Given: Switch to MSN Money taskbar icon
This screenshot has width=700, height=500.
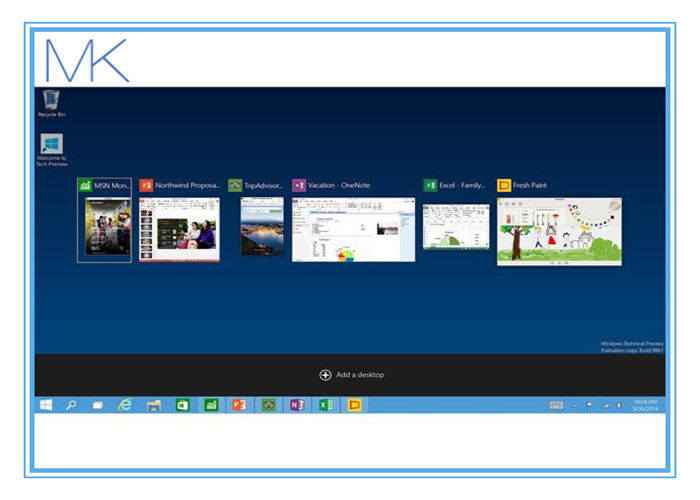Looking at the screenshot, I should (x=211, y=405).
